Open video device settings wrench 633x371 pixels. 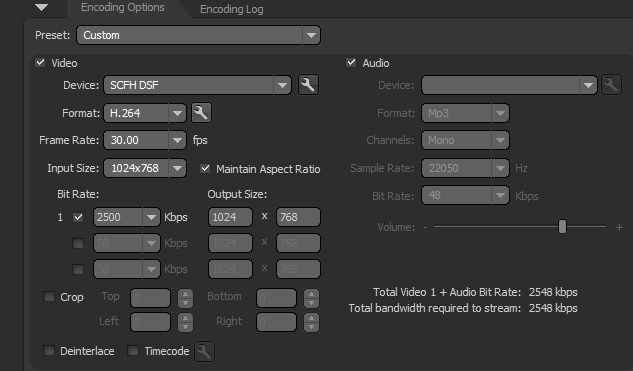coord(308,85)
